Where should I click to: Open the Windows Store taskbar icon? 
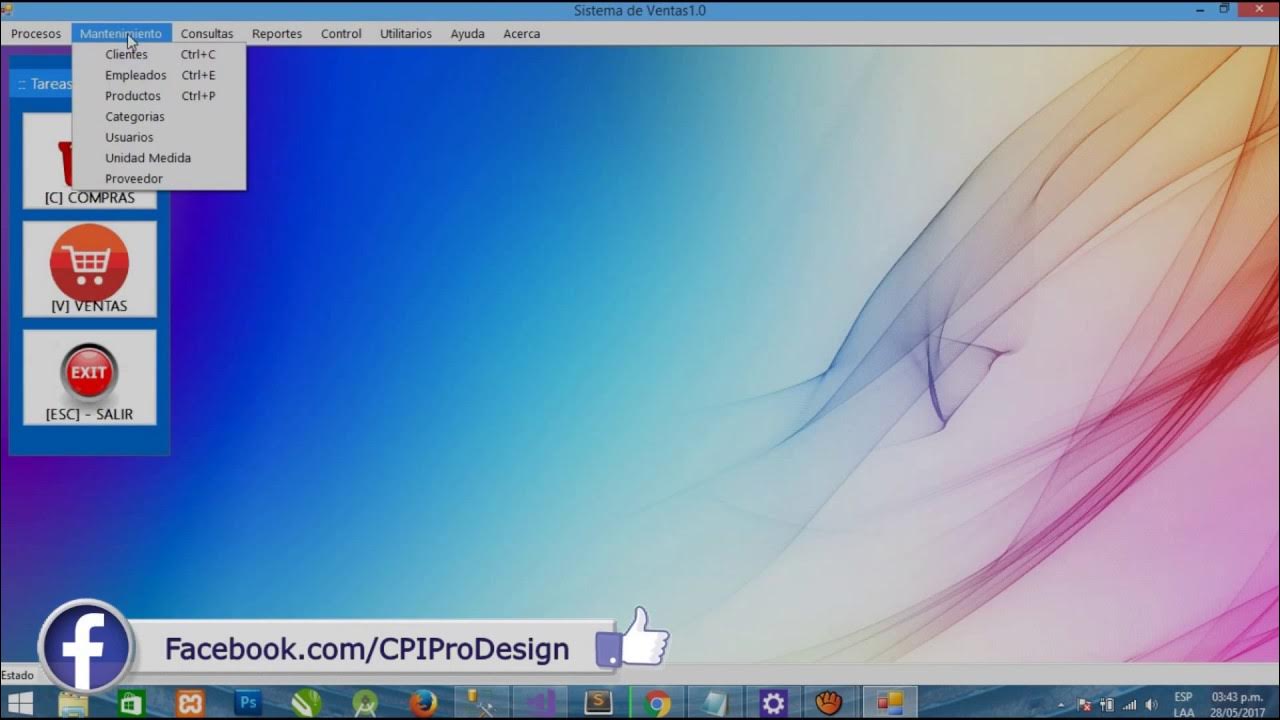pyautogui.click(x=131, y=704)
